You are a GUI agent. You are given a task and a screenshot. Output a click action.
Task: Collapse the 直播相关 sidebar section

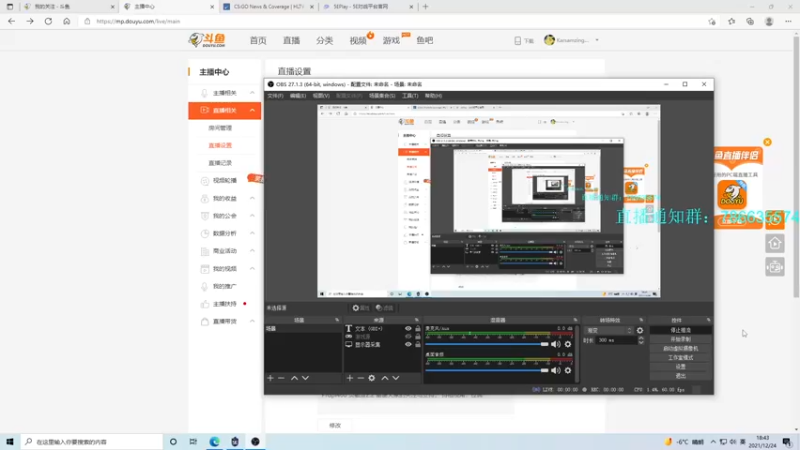[252, 110]
